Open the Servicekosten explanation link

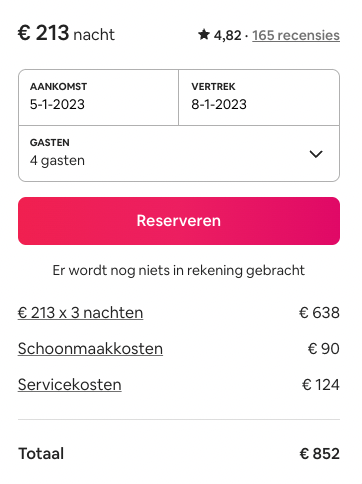point(70,385)
